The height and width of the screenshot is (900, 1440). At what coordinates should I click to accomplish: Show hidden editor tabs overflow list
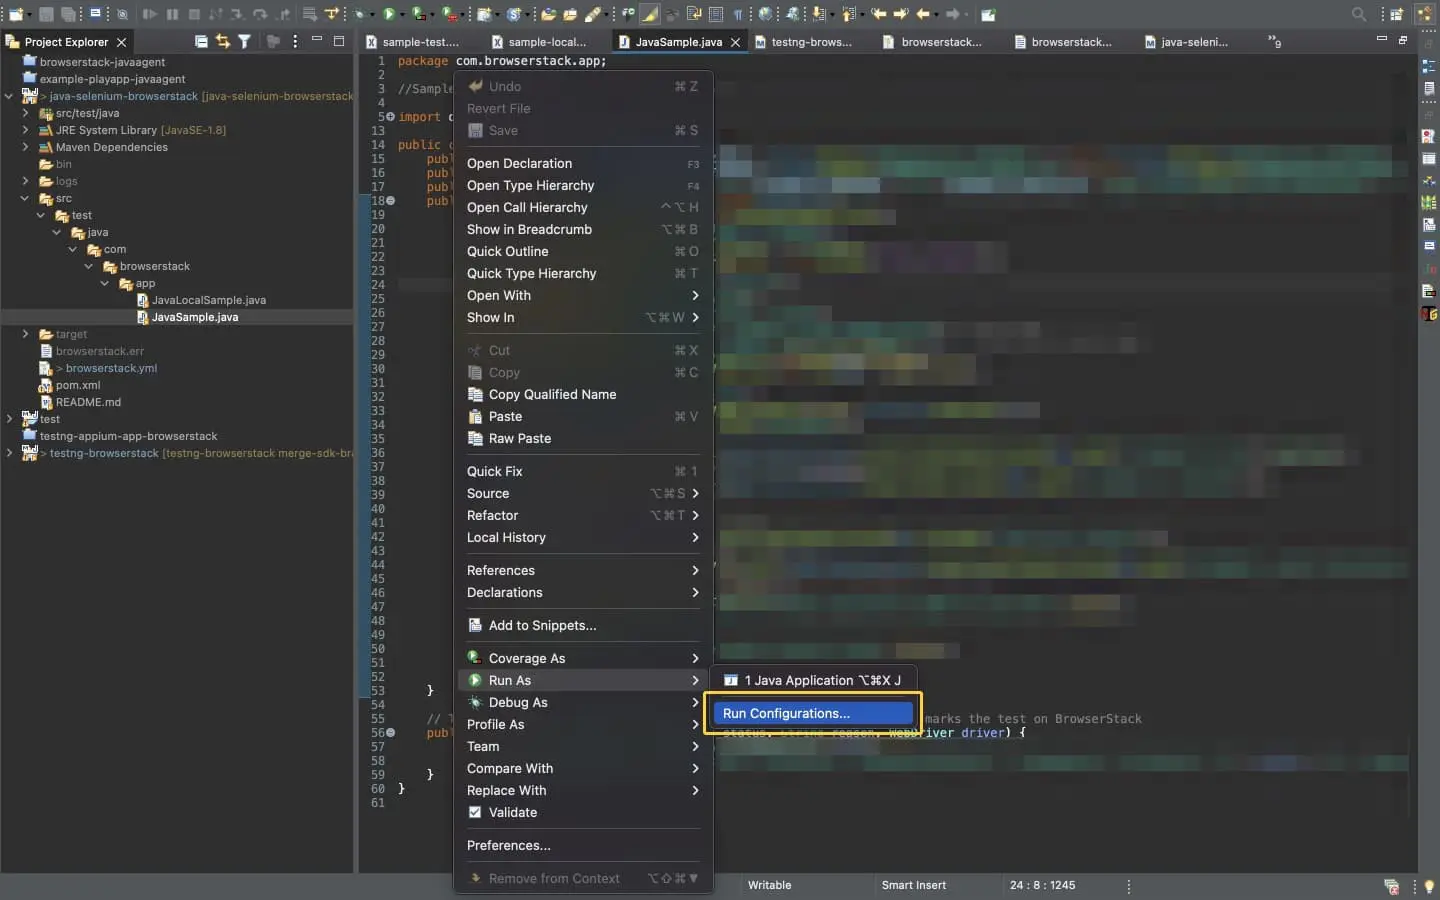pos(1274,42)
